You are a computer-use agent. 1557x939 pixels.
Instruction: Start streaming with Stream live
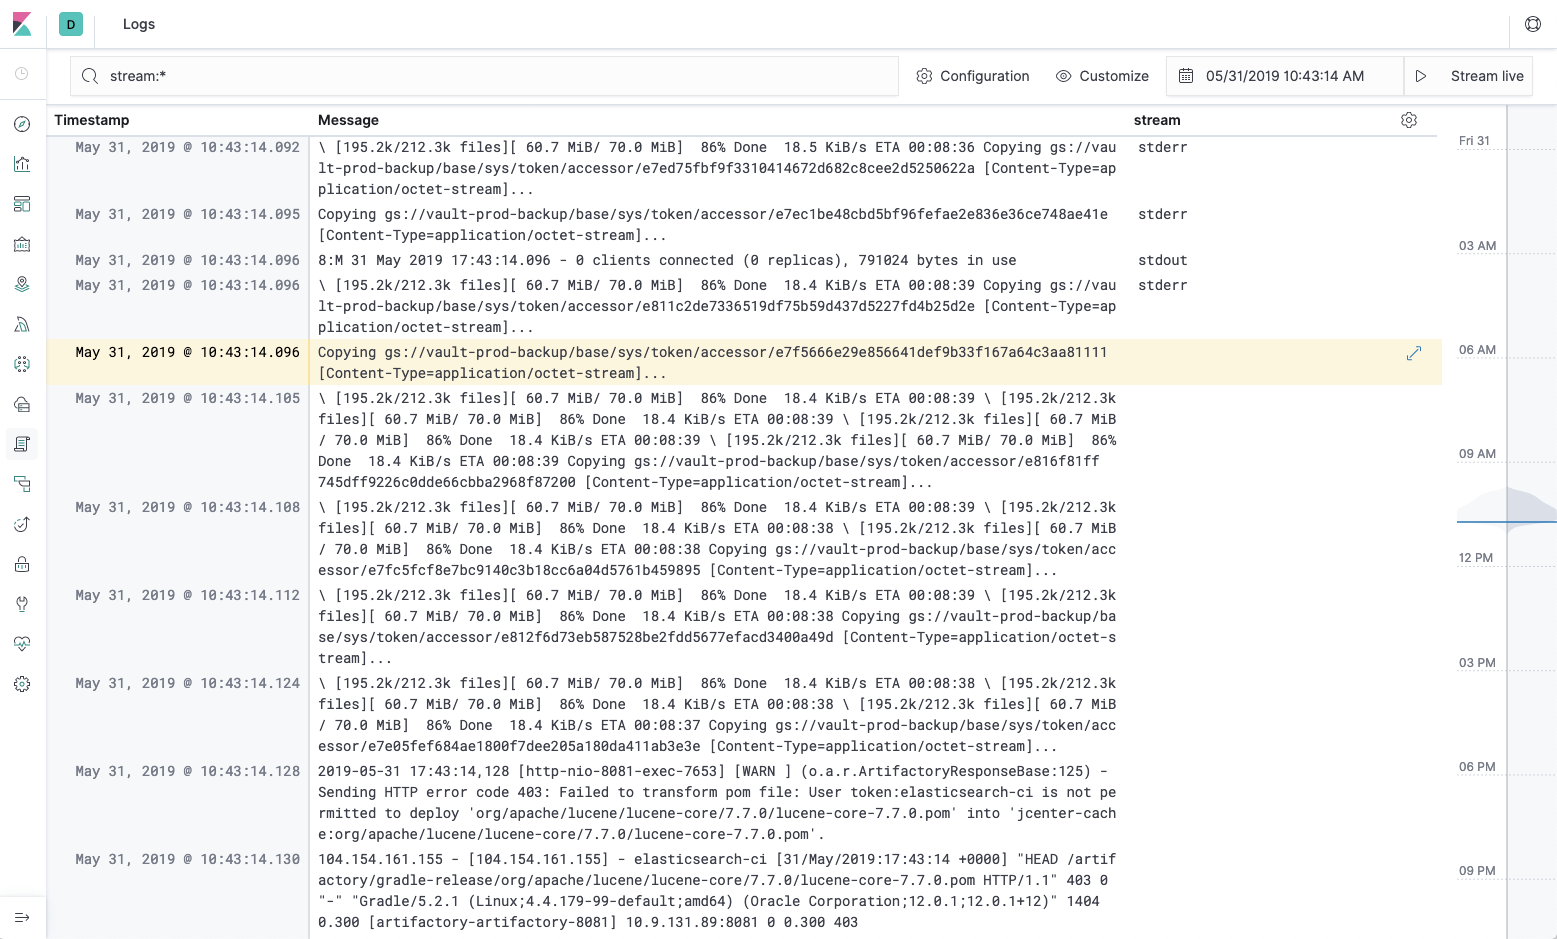(x=1468, y=75)
